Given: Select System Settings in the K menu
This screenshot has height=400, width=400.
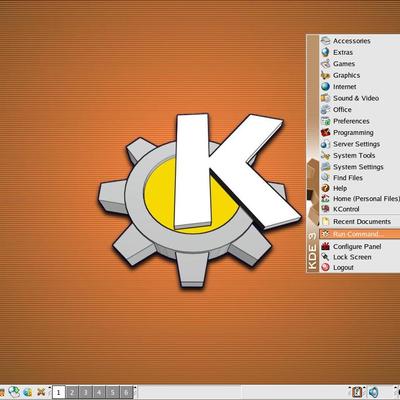Looking at the screenshot, I should (x=360, y=167).
